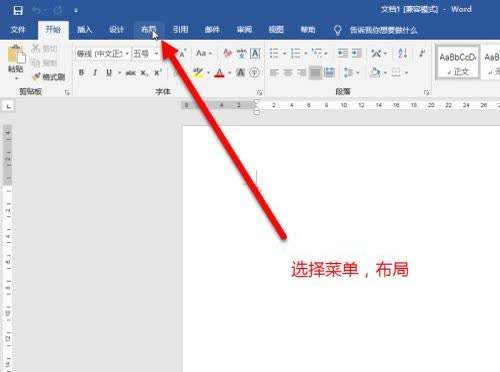Screen dimensions: 500x372
Task: Click the Enclose Characters circle icon
Action: (255, 73)
